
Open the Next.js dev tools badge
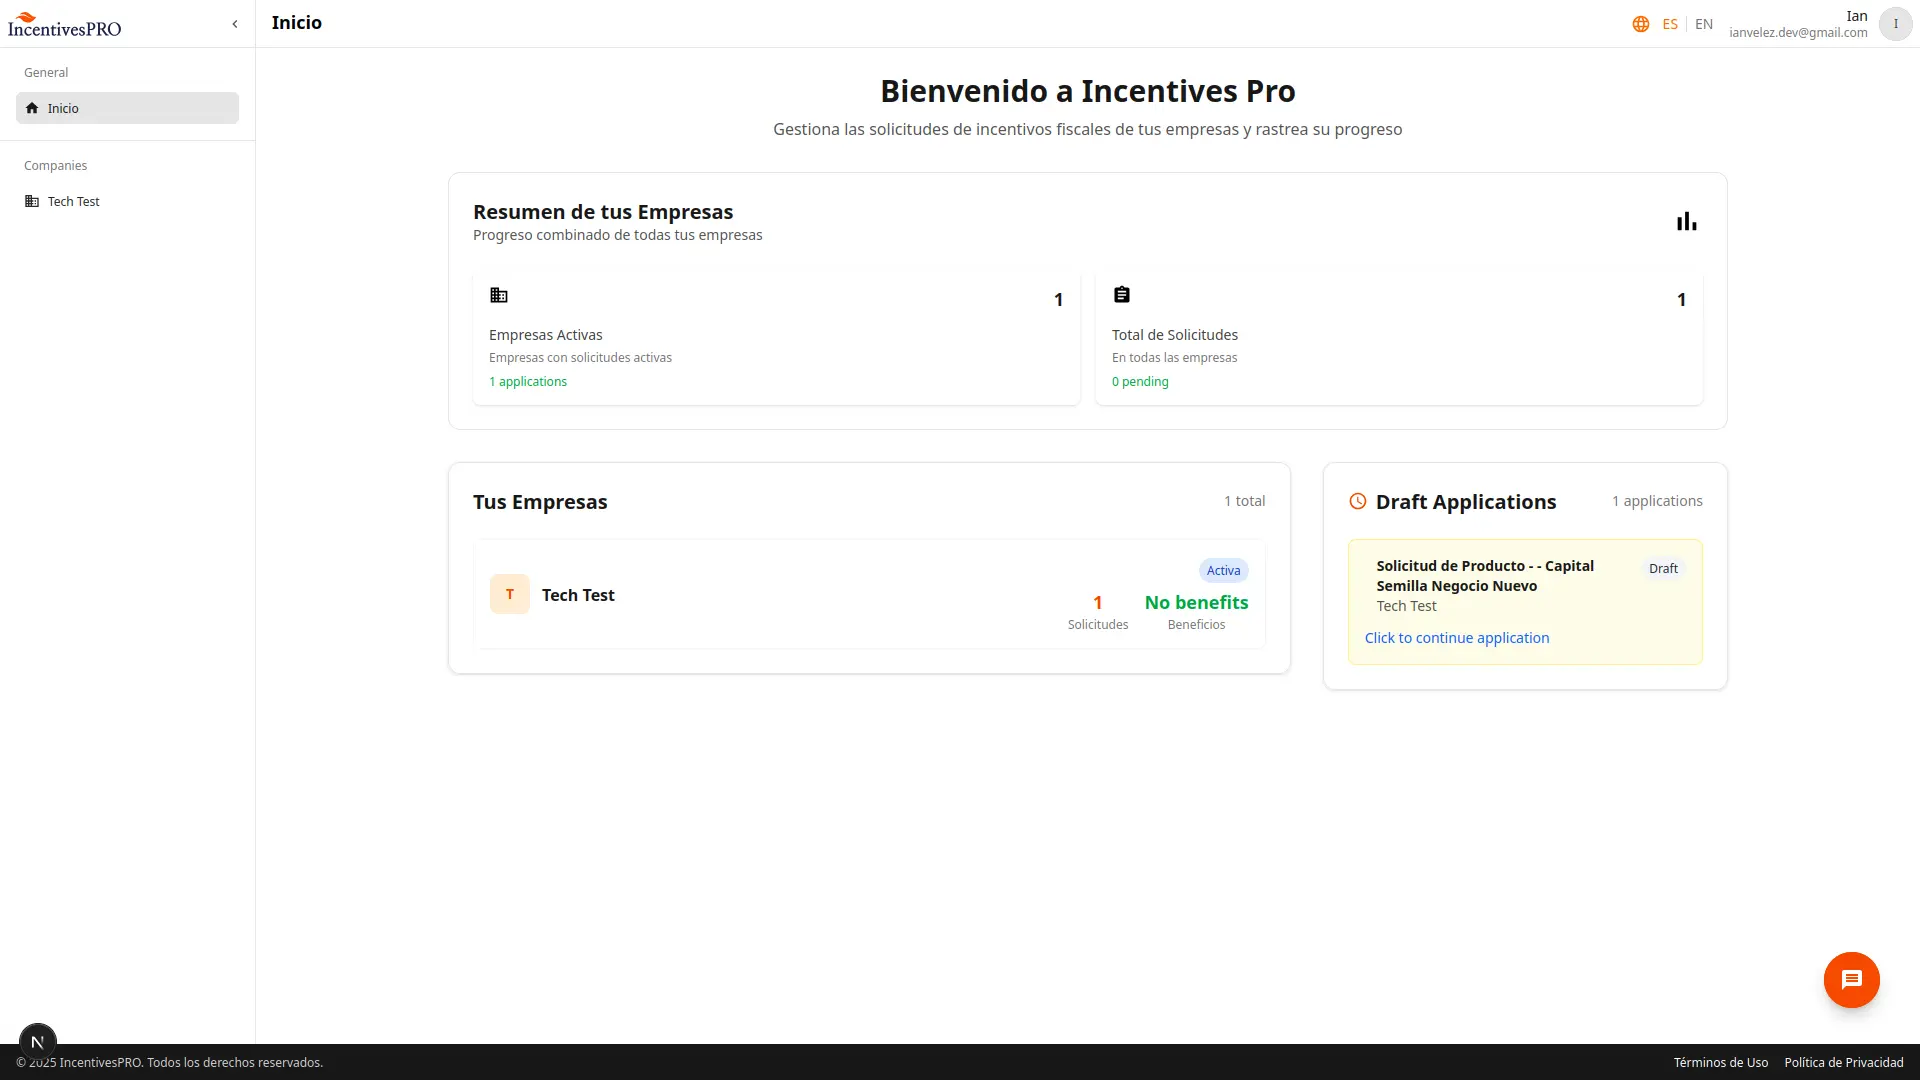click(38, 1041)
